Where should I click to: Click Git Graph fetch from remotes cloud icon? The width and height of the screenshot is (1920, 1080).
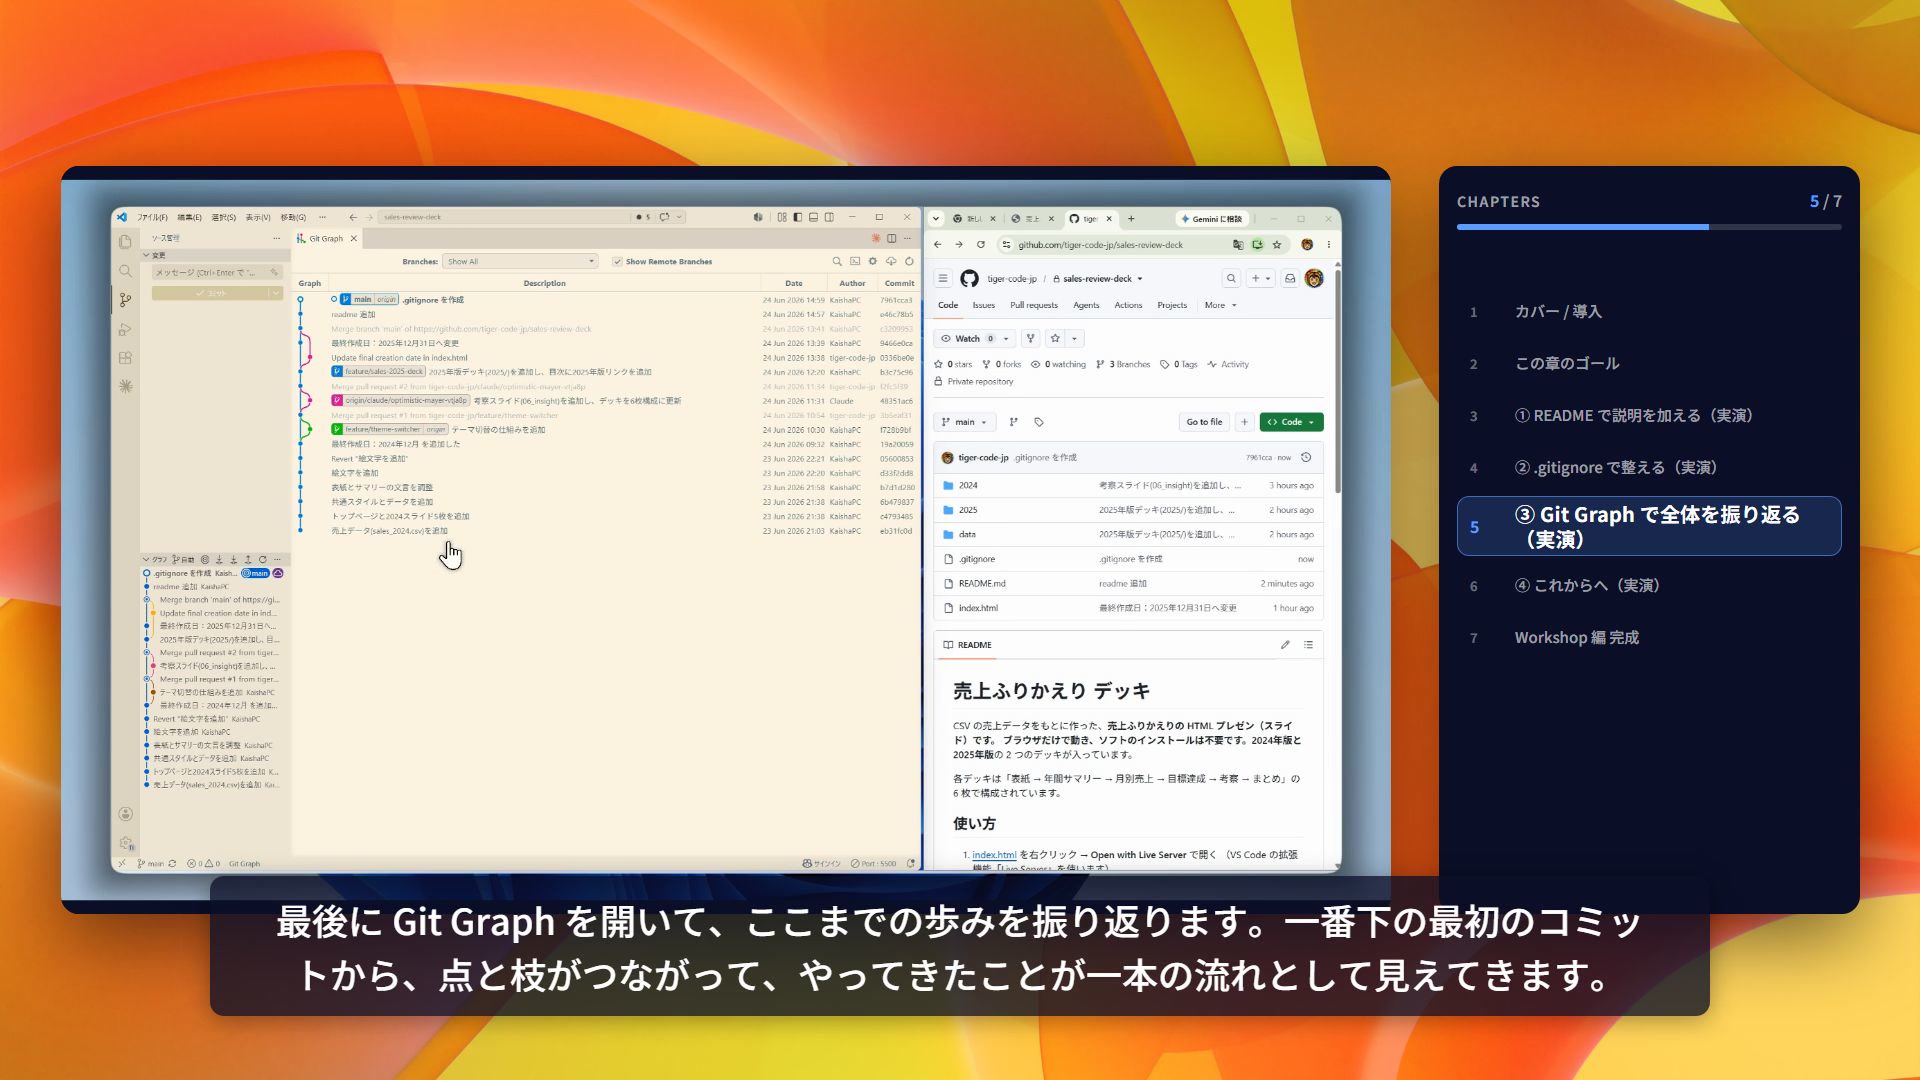891,261
